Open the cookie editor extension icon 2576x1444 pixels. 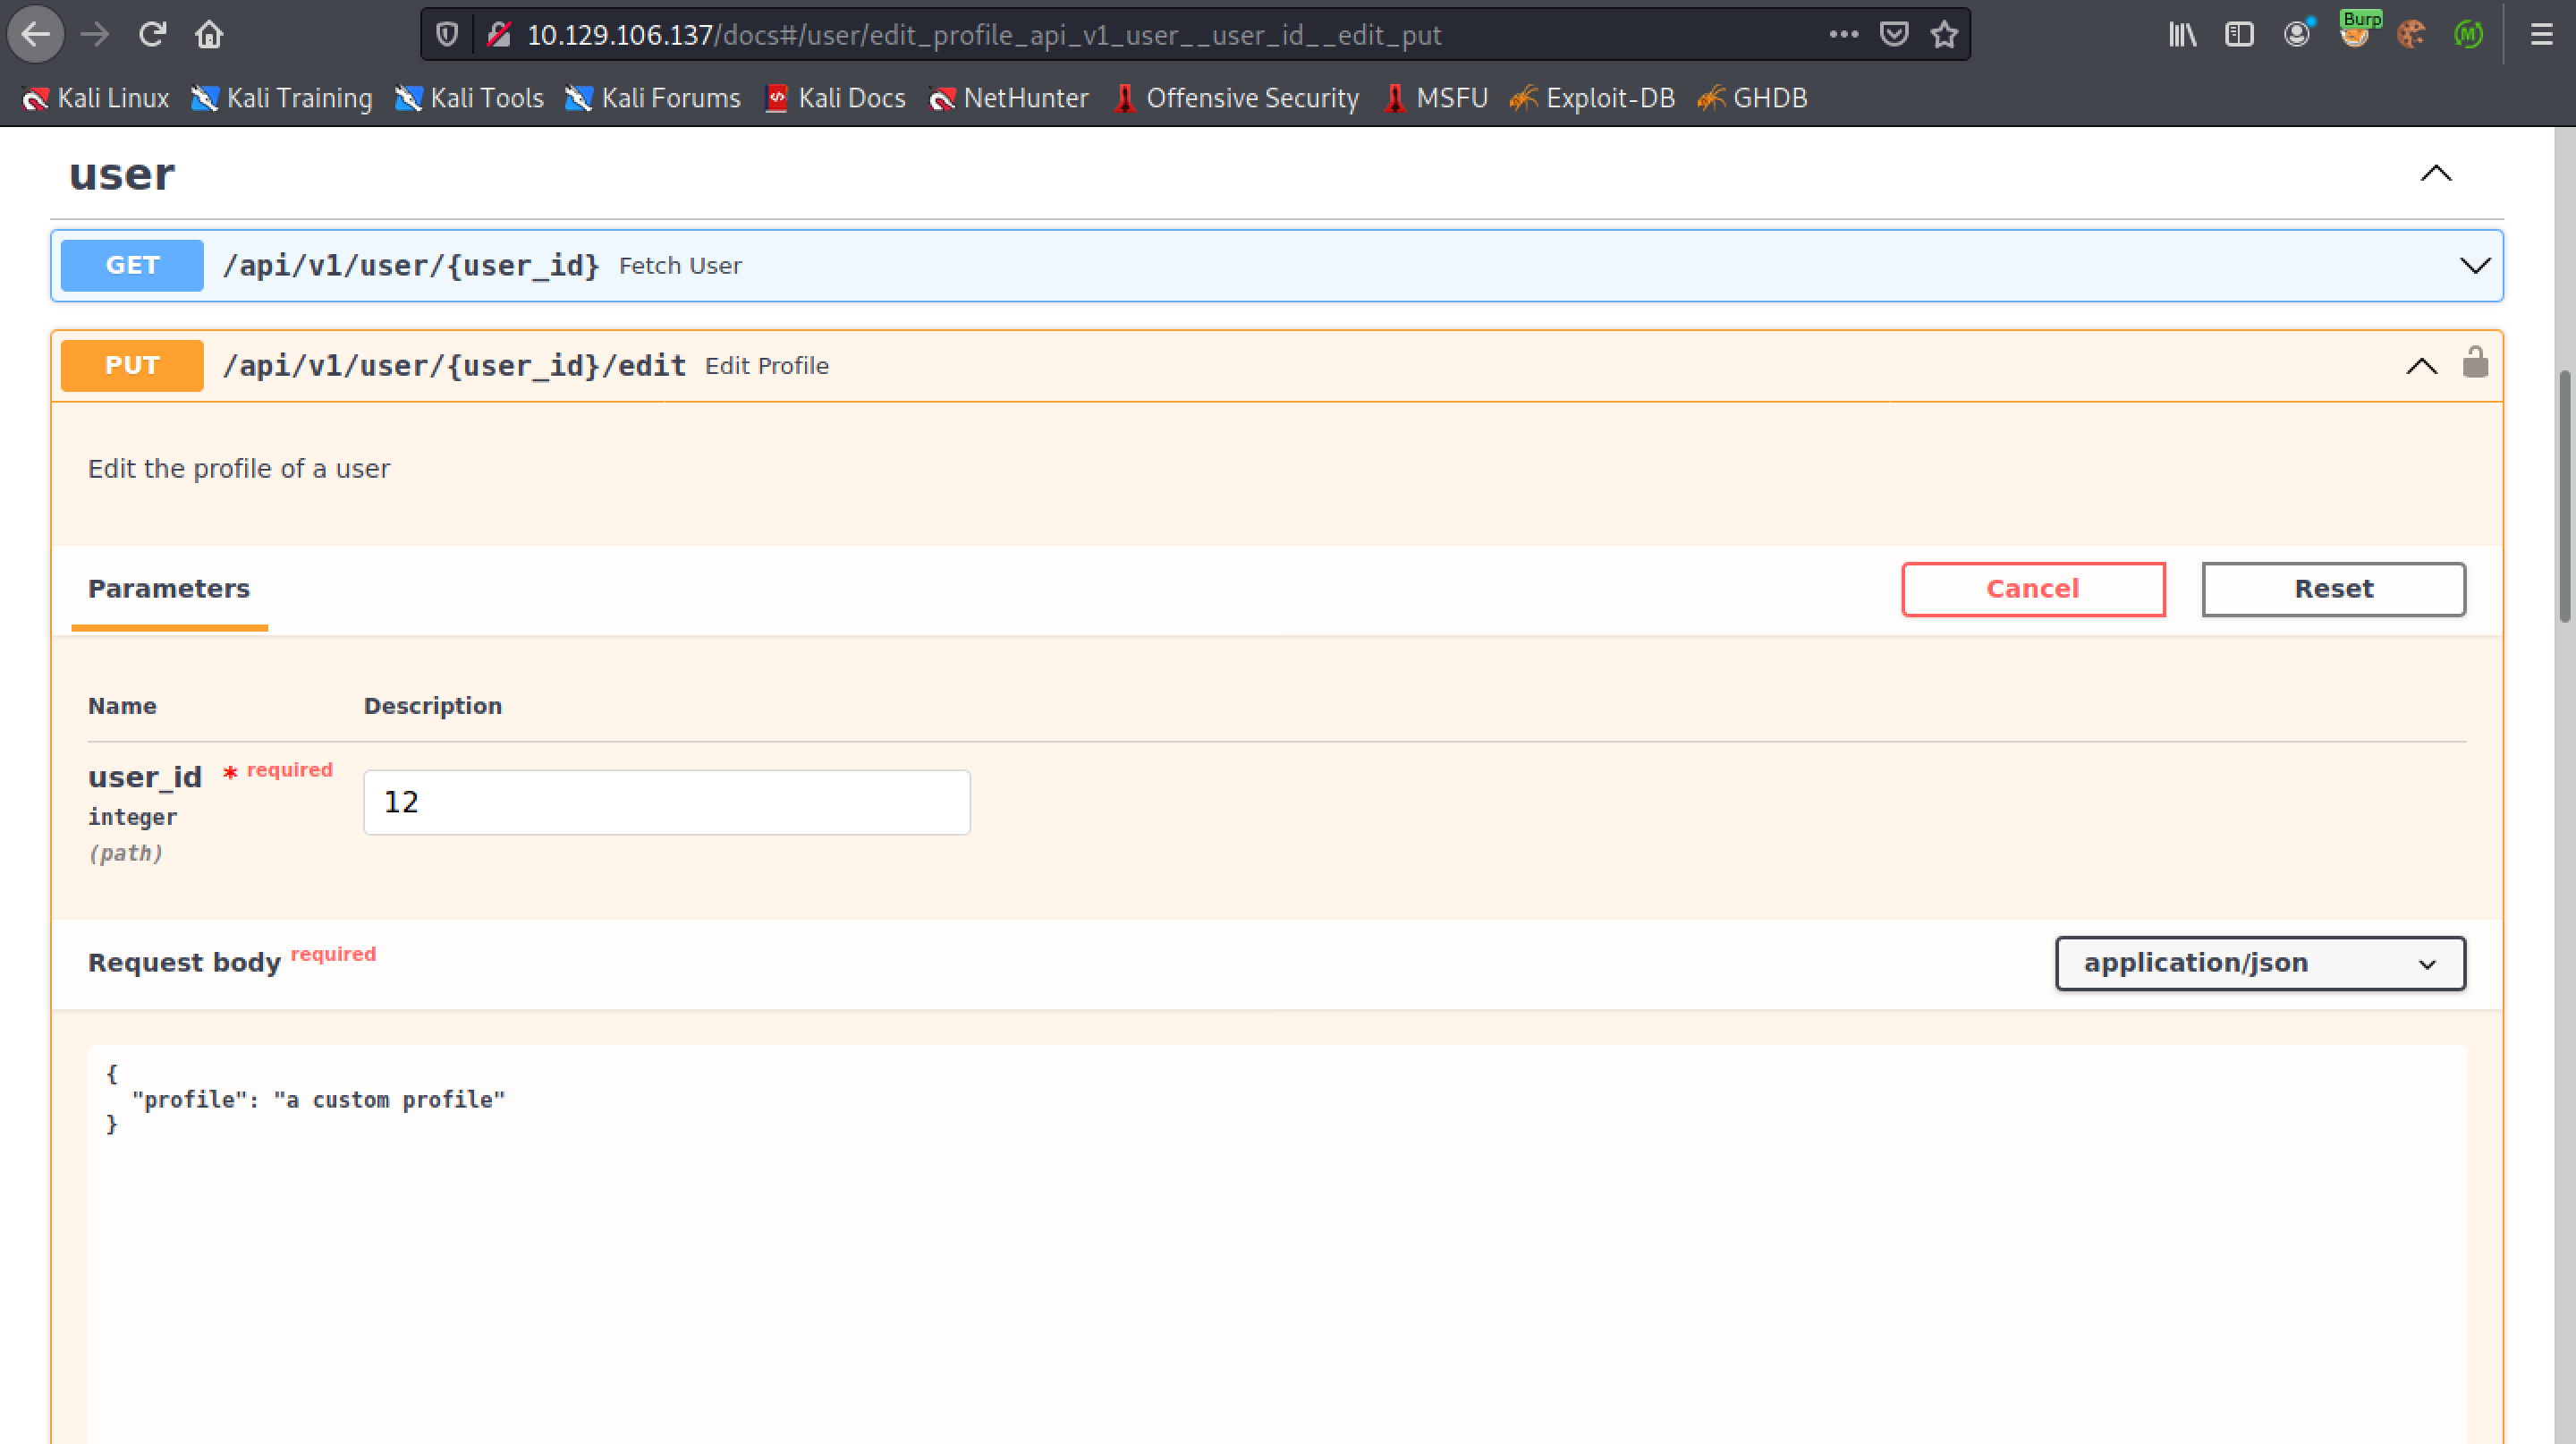click(2411, 35)
